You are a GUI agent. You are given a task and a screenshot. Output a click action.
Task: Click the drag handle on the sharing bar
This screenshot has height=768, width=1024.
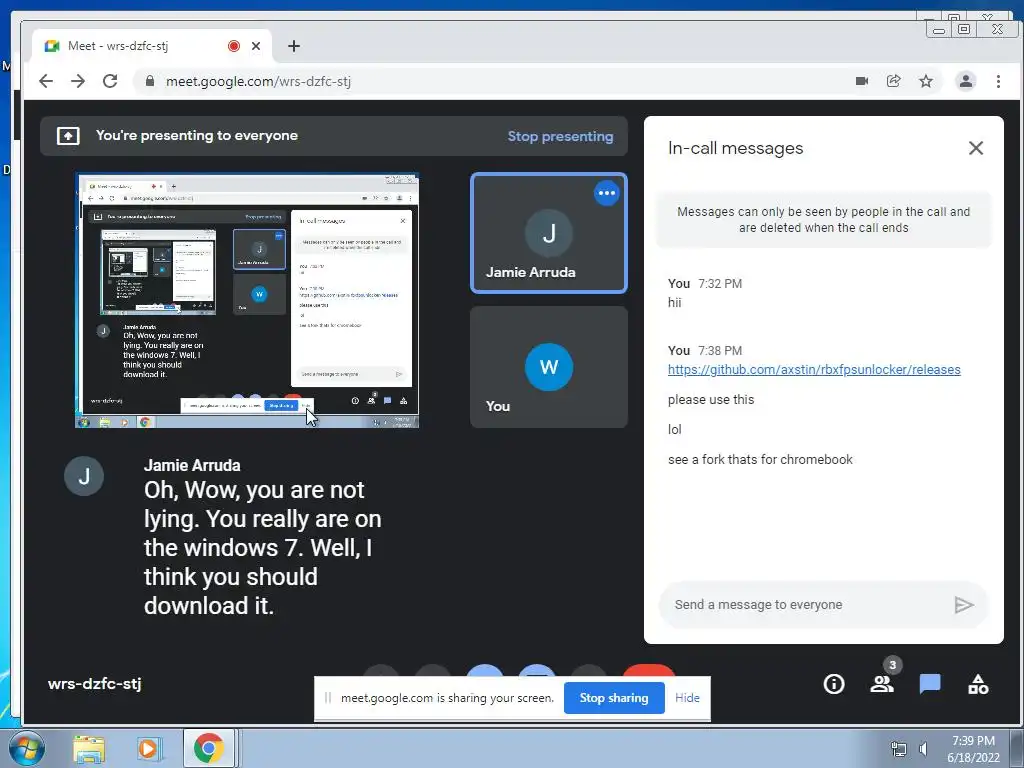[x=328, y=697]
